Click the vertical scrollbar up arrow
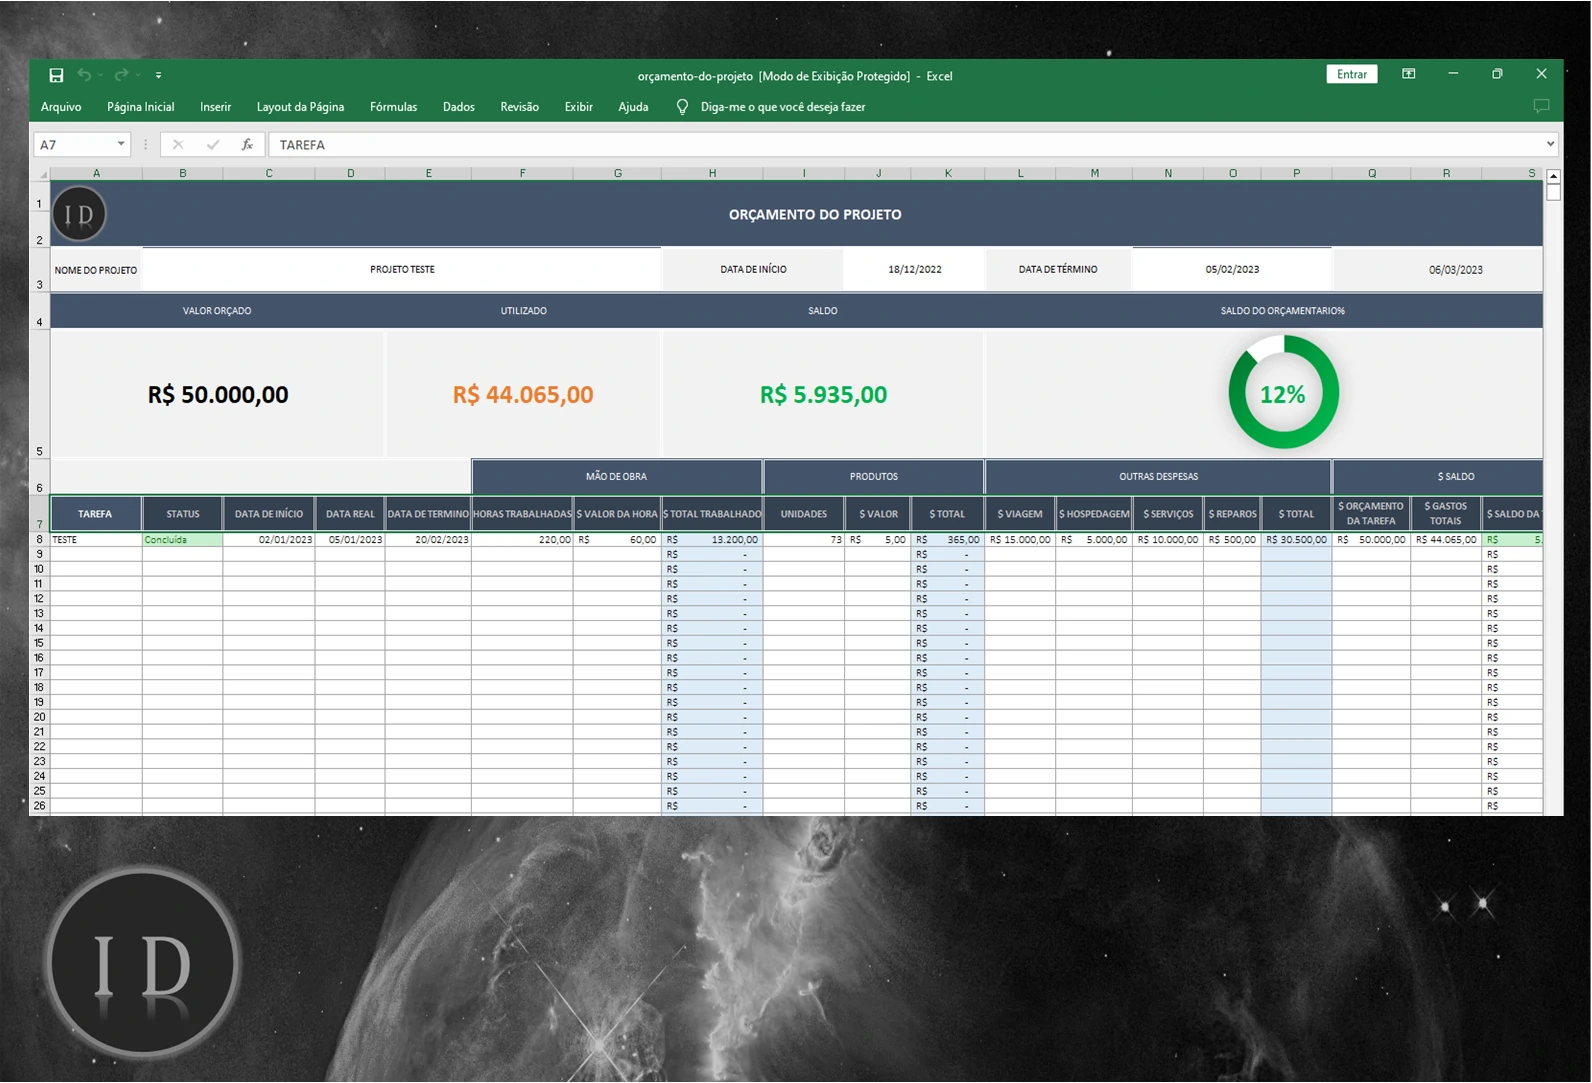 (1553, 176)
